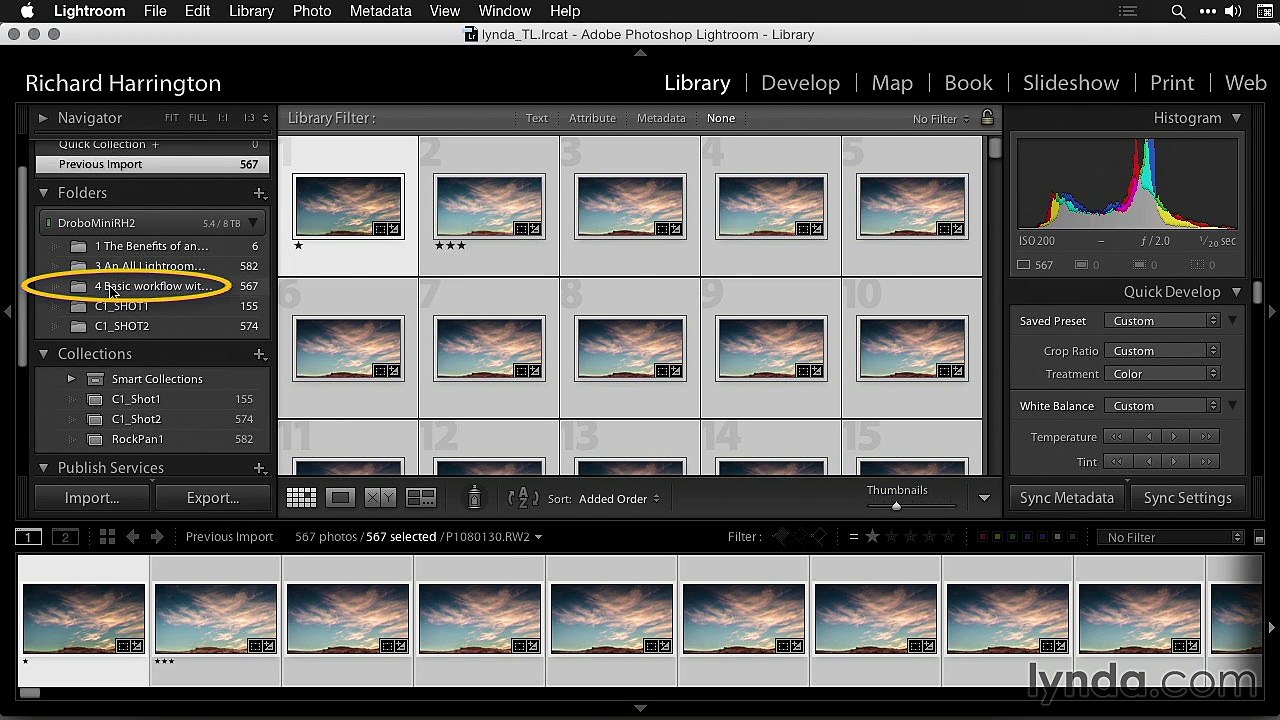
Task: Increase Temperature by large step
Action: 1206,437
